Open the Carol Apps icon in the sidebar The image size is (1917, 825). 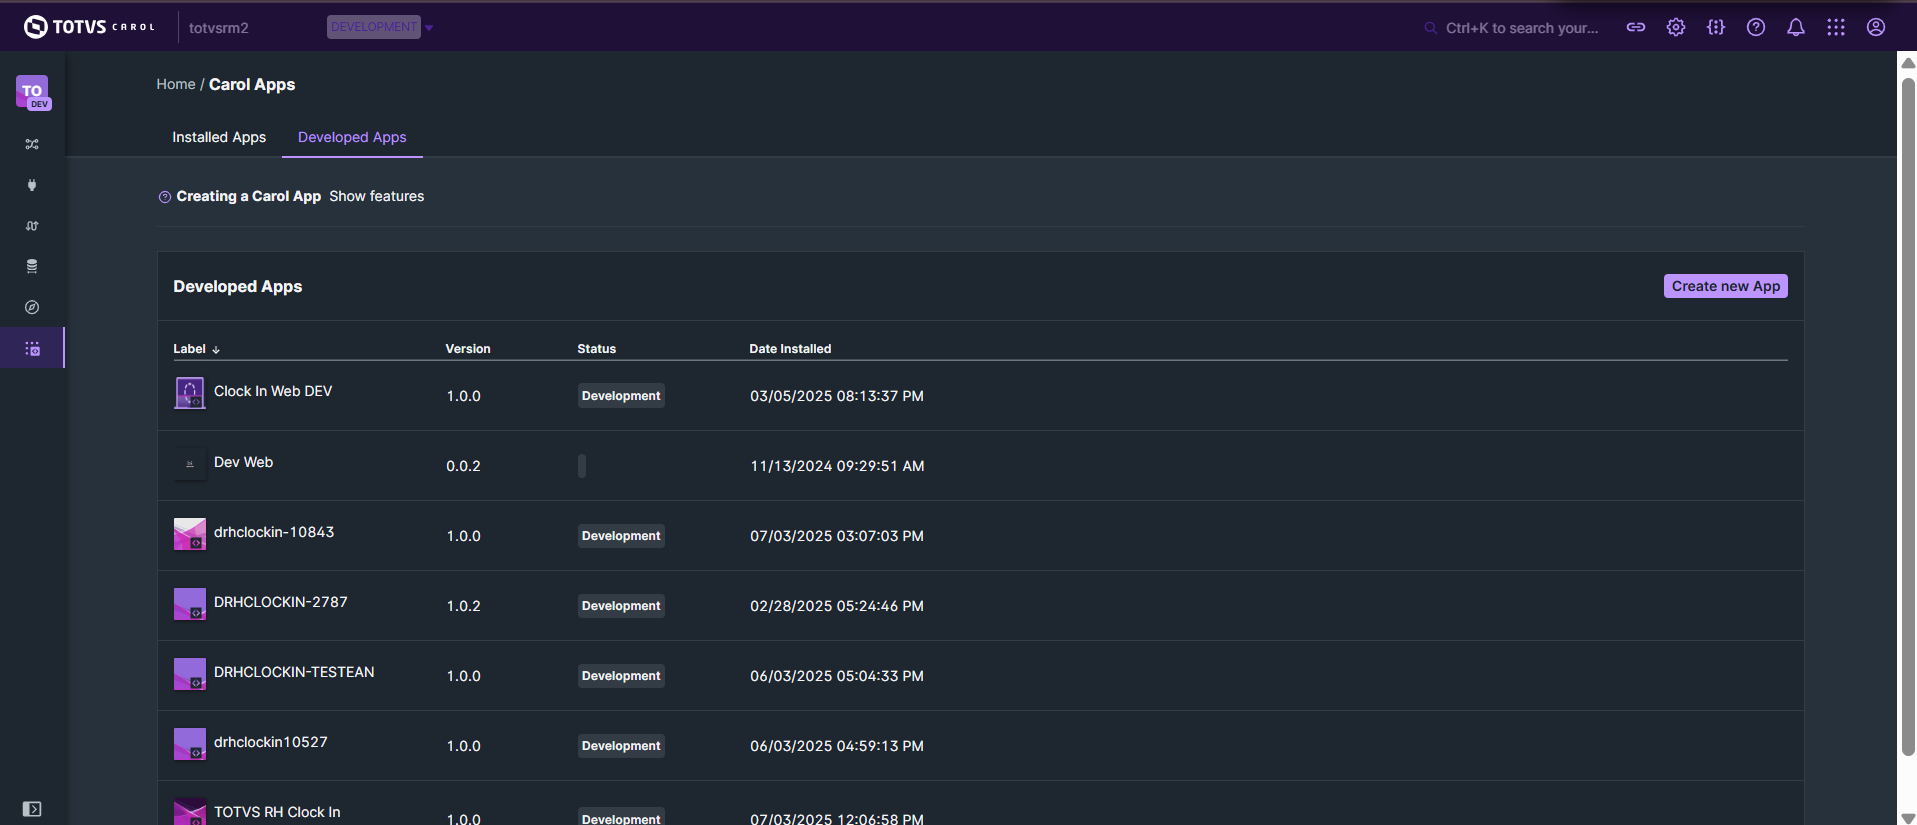pos(32,348)
